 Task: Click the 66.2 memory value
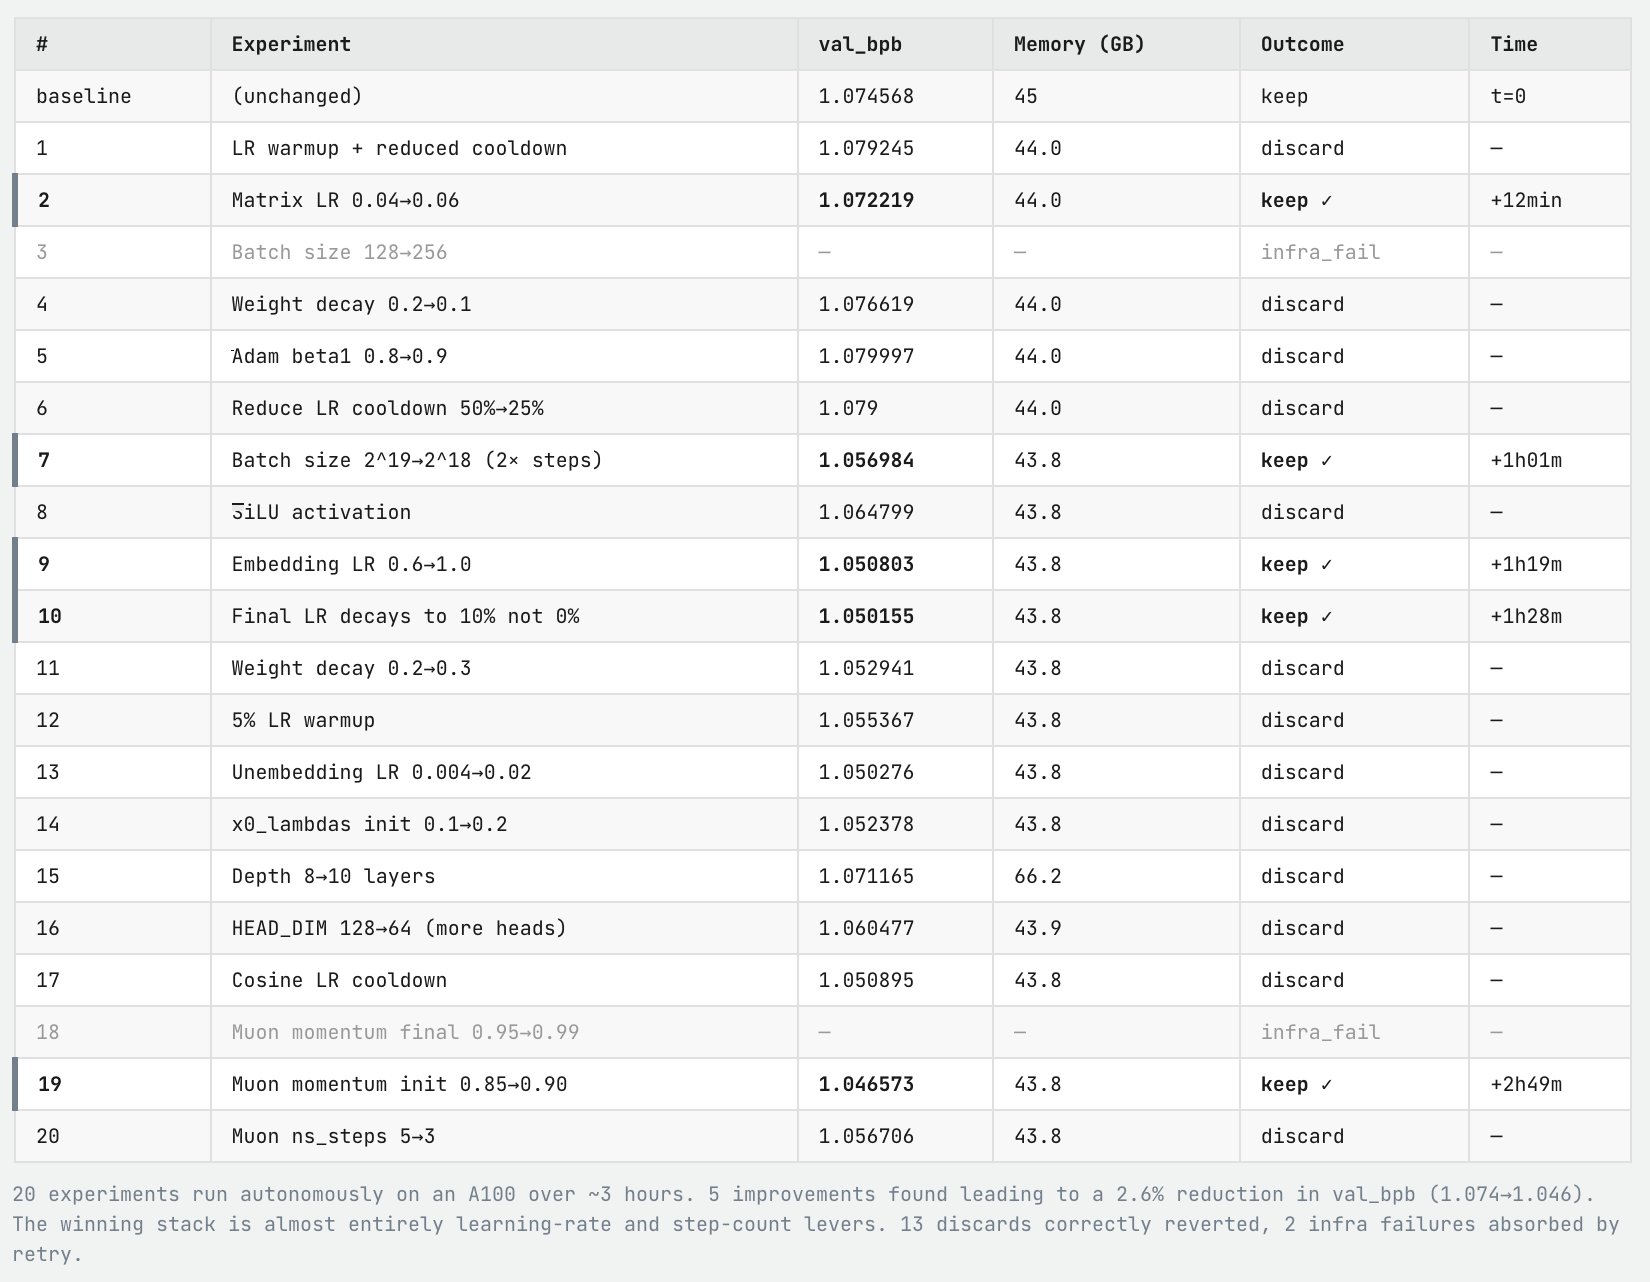[1037, 876]
